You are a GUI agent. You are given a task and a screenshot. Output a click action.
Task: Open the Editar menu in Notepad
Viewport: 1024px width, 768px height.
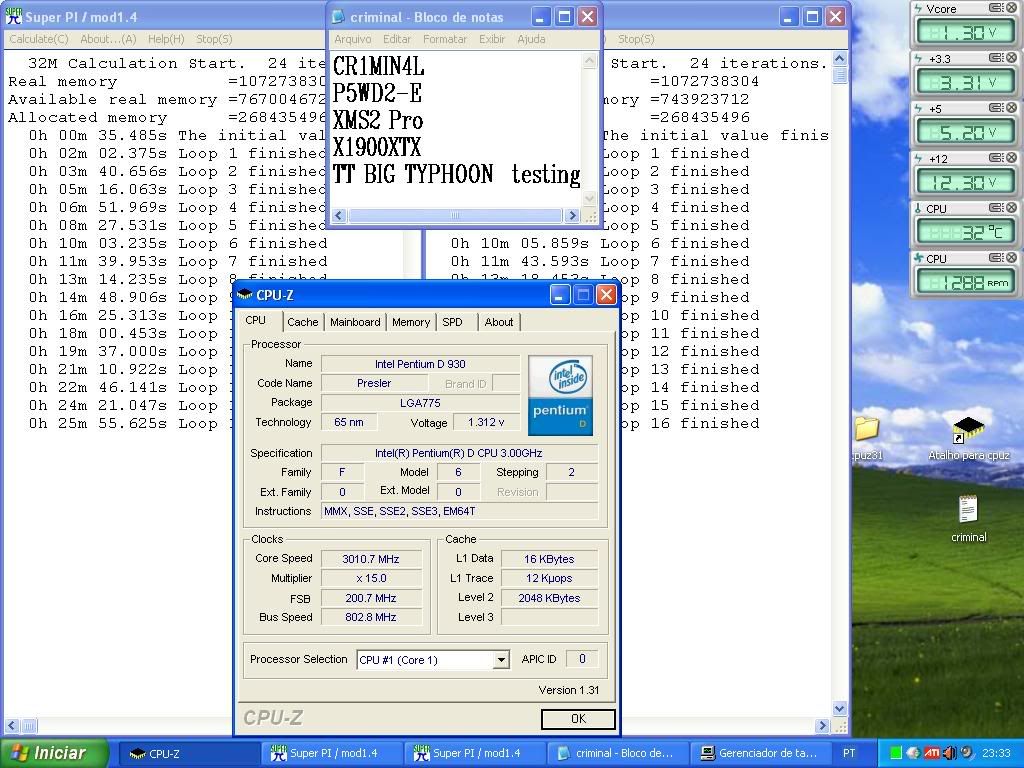click(x=397, y=39)
